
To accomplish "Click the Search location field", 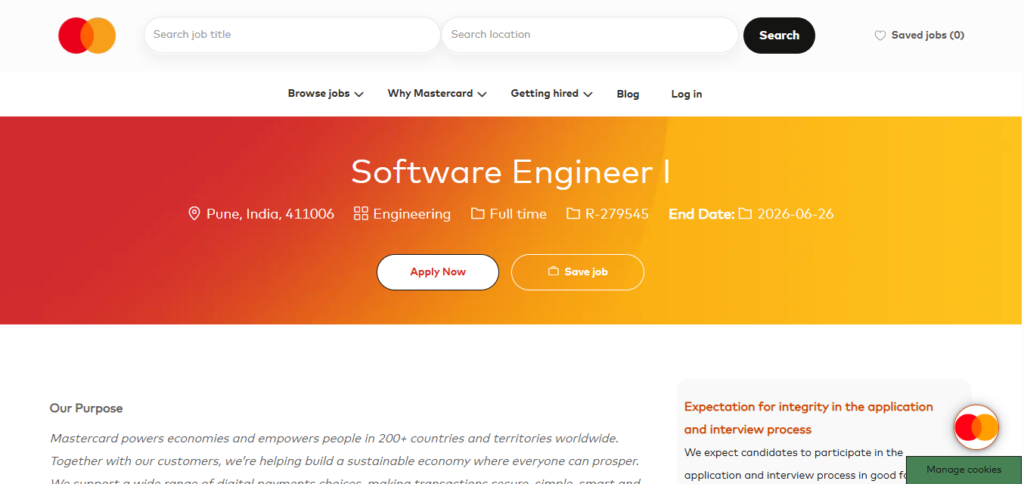I will (x=590, y=35).
